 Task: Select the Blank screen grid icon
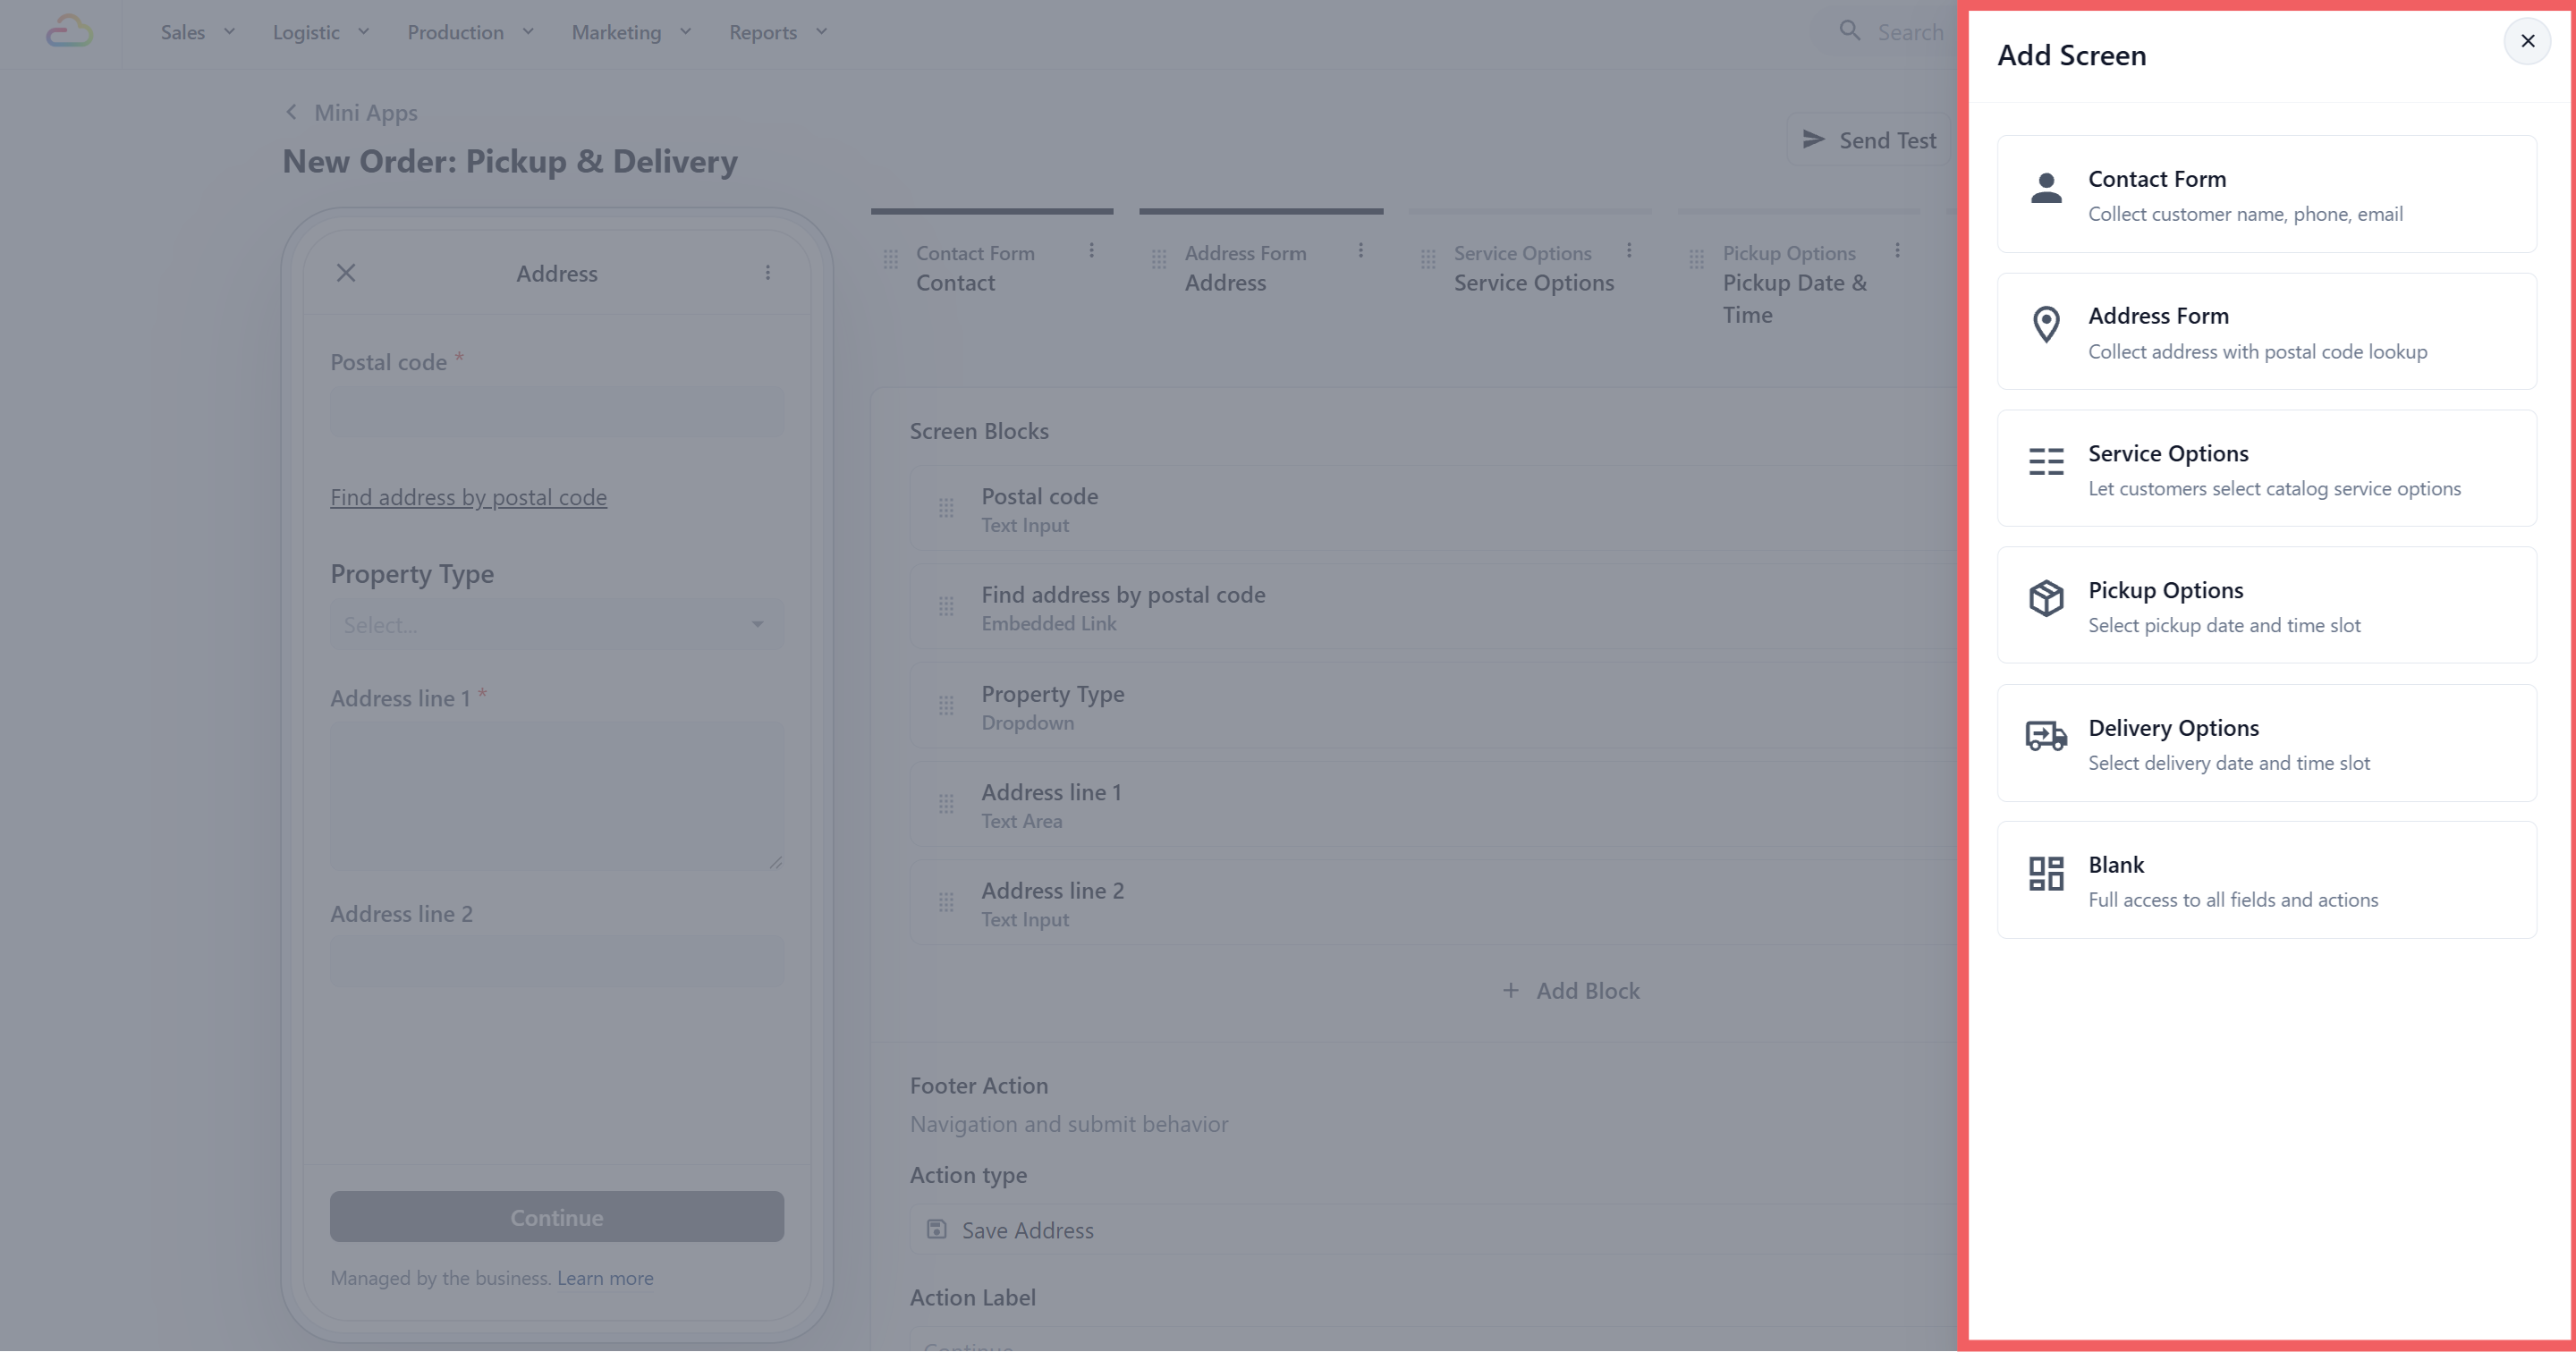2046,873
